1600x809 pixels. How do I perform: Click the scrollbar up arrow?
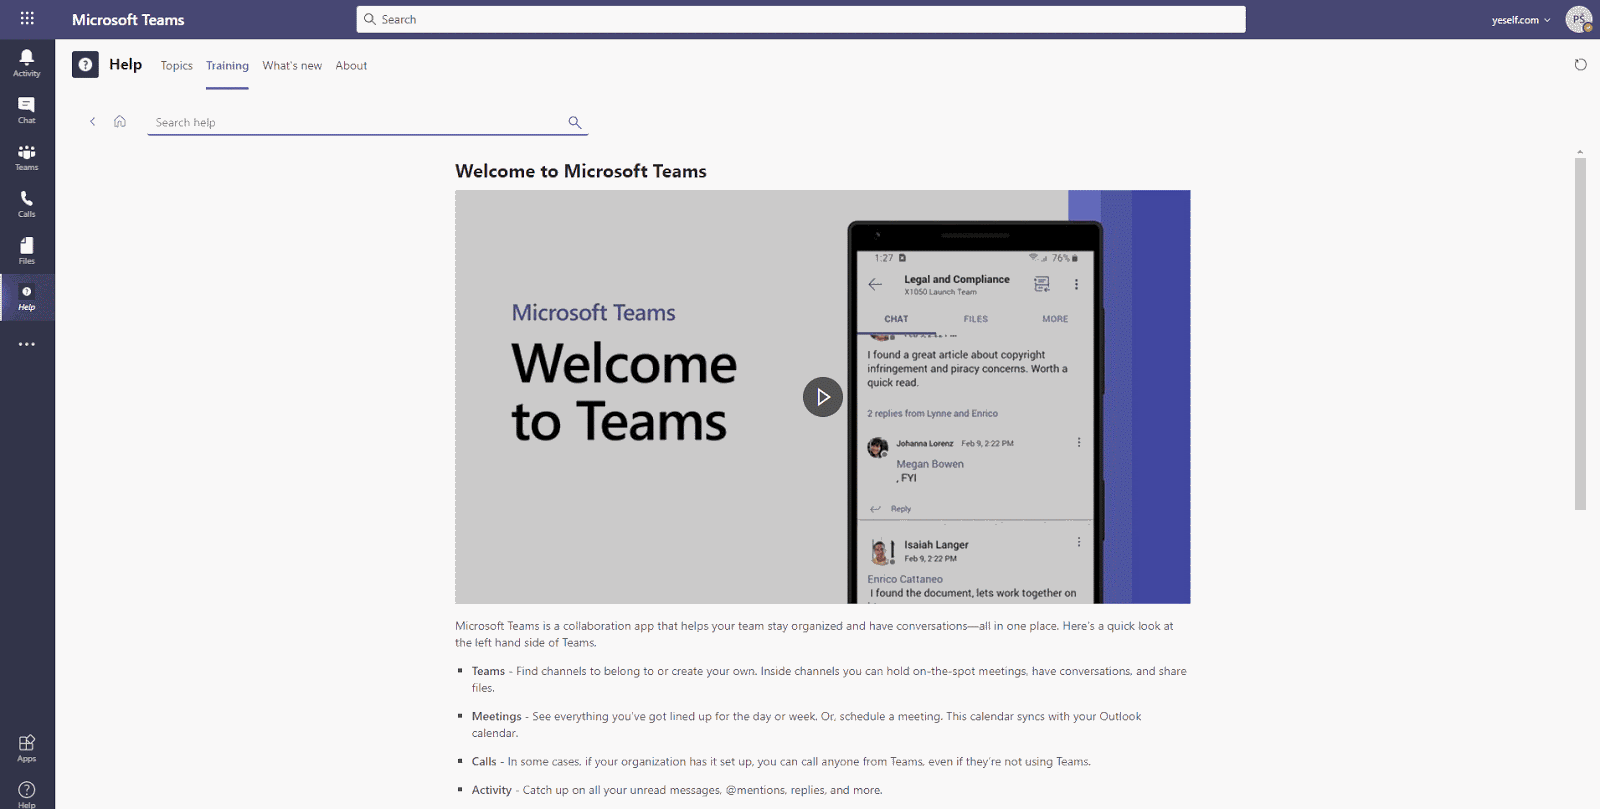(x=1580, y=152)
